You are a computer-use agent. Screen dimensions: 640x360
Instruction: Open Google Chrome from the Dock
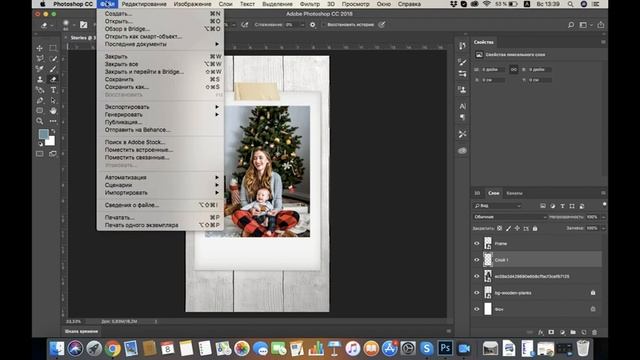pyautogui.click(x=113, y=349)
